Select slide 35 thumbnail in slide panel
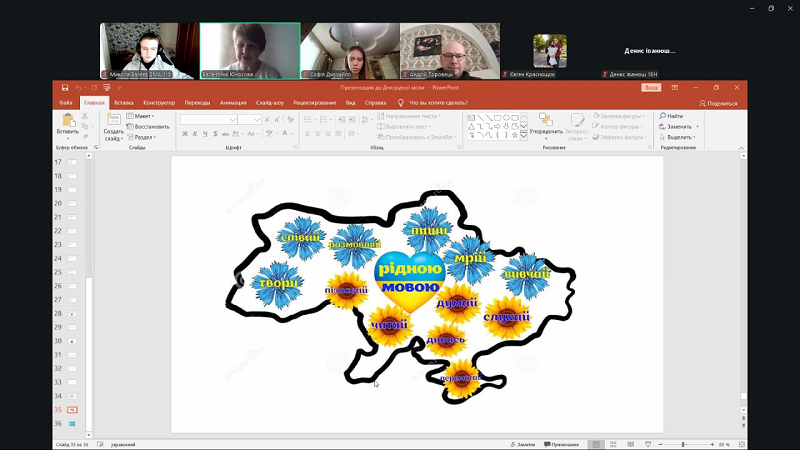Screen dimensions: 800x450 72,410
